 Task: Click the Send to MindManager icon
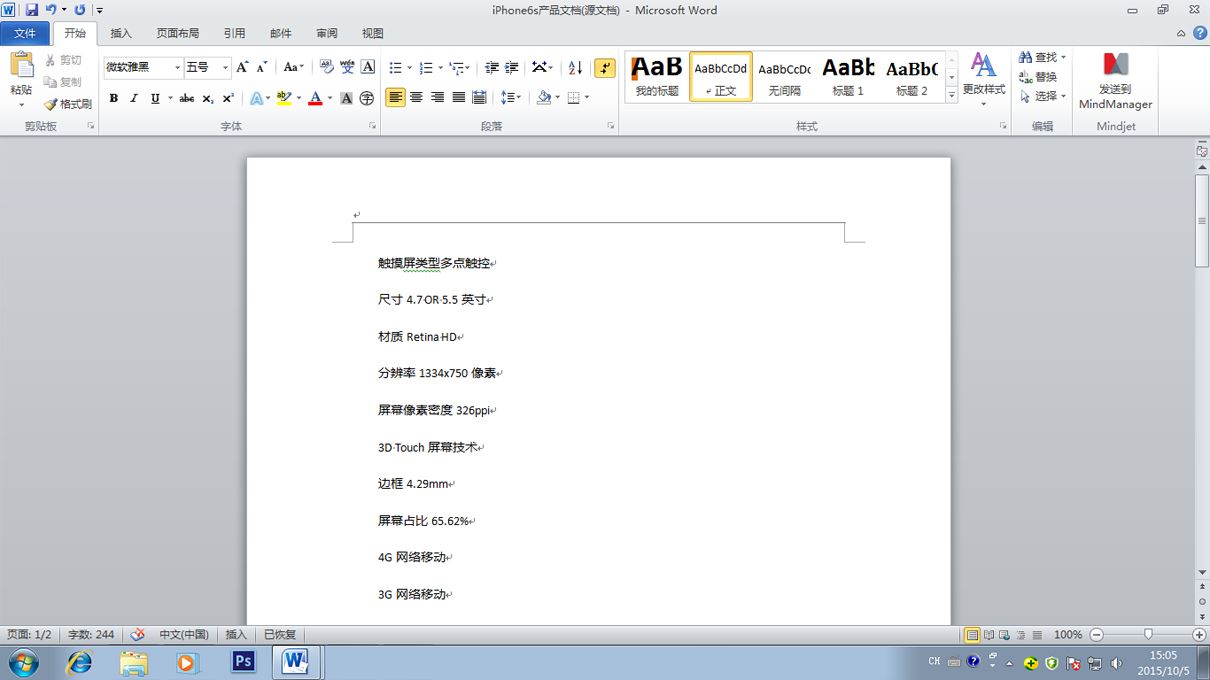coord(1116,66)
